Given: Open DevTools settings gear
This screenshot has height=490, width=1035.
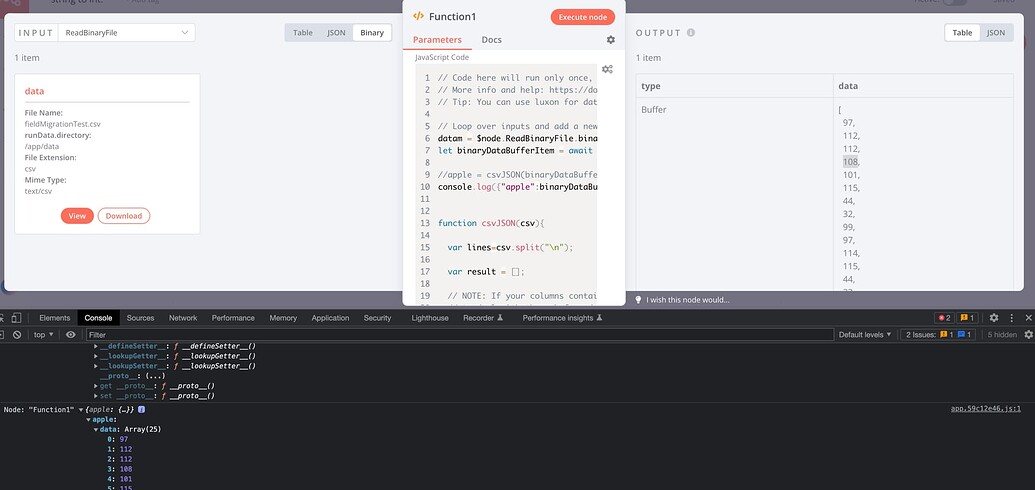Looking at the screenshot, I should 994,318.
